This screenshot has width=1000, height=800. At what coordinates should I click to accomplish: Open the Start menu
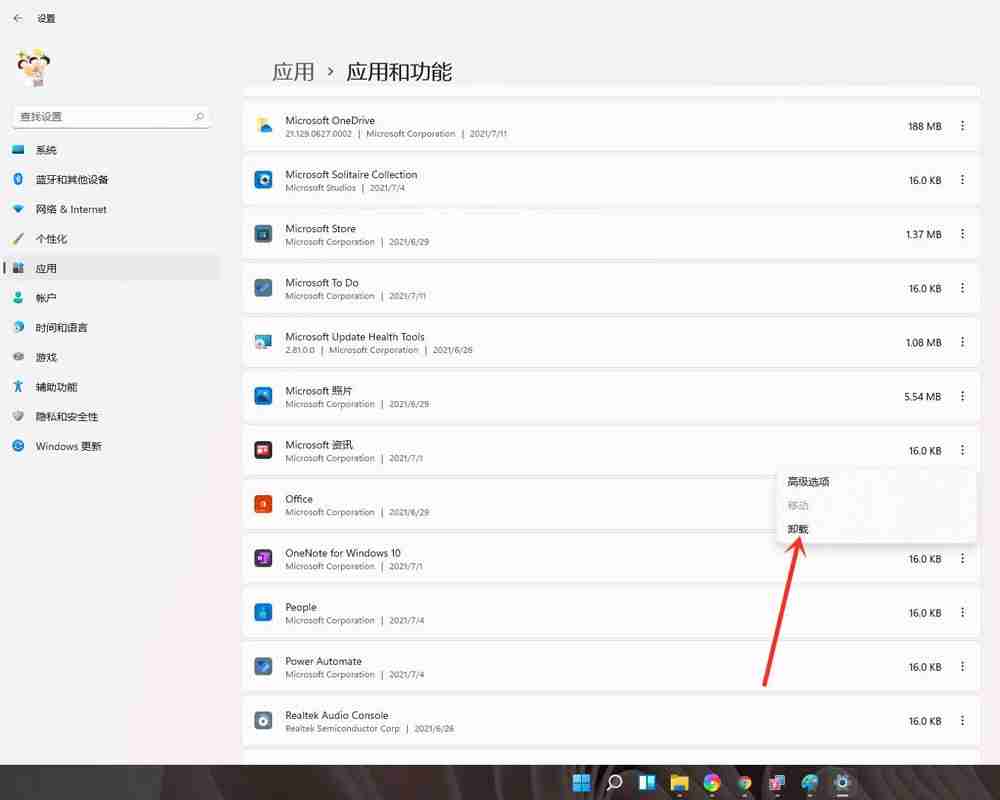click(582, 783)
